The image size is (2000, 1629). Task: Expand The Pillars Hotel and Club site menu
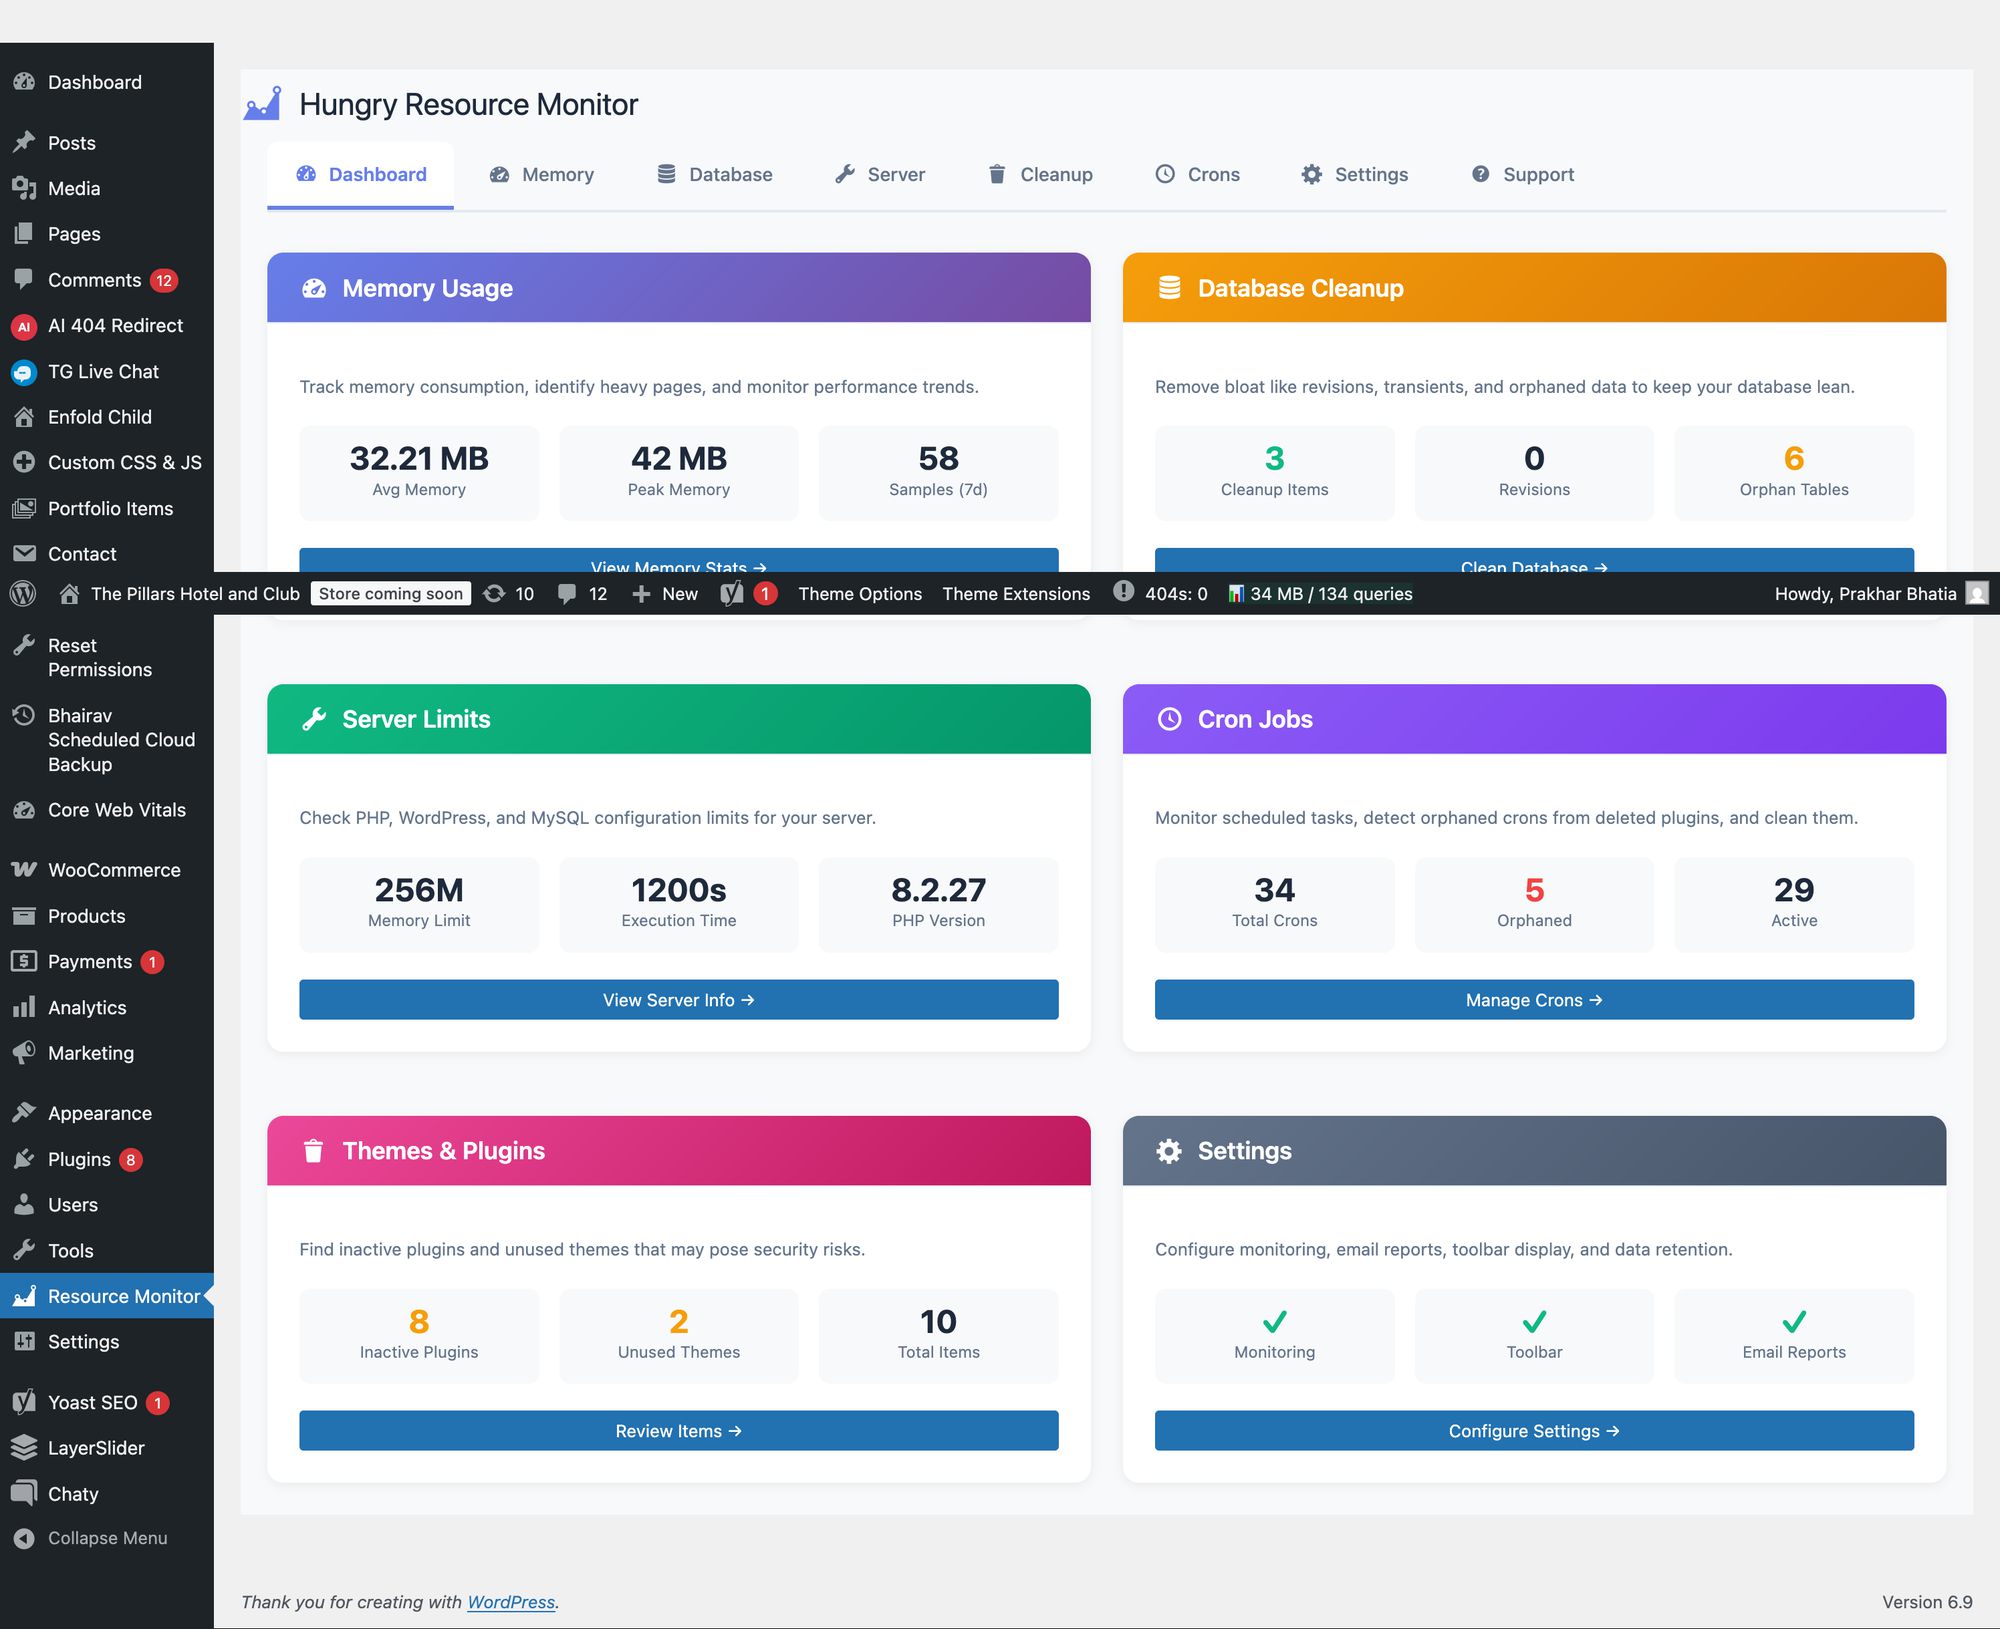(x=193, y=593)
